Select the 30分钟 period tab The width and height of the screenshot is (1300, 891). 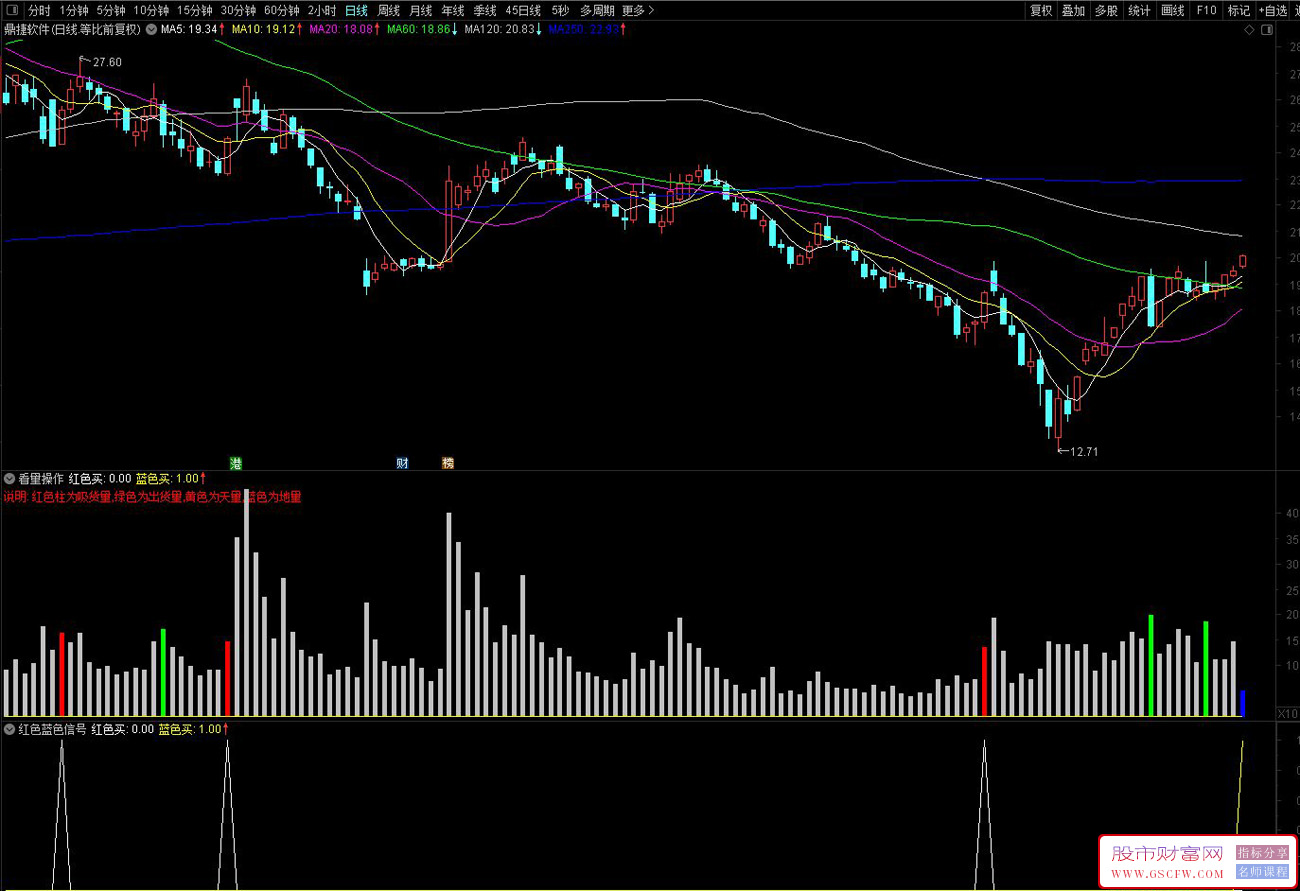tap(239, 10)
